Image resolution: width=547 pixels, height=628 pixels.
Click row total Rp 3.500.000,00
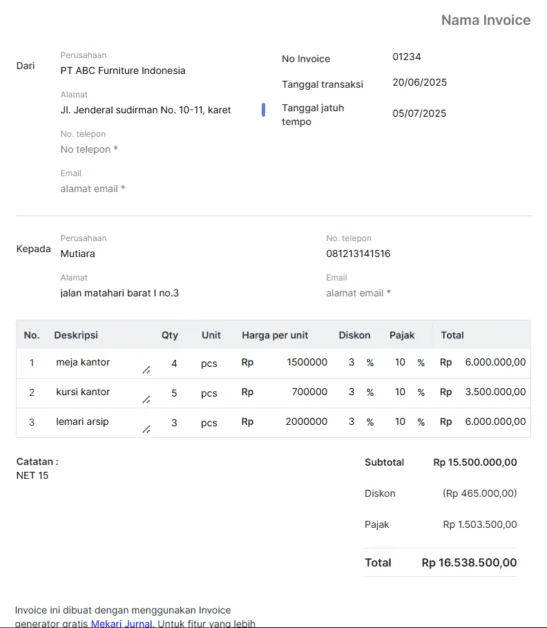click(483, 392)
